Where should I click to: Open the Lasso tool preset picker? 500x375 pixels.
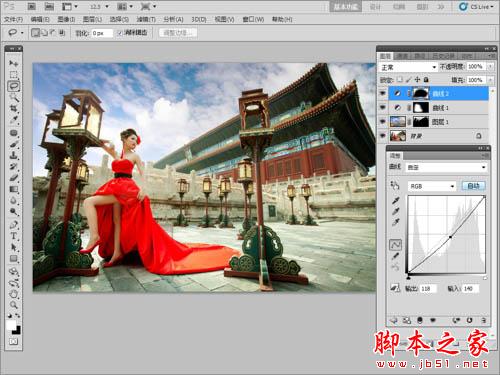[16, 33]
